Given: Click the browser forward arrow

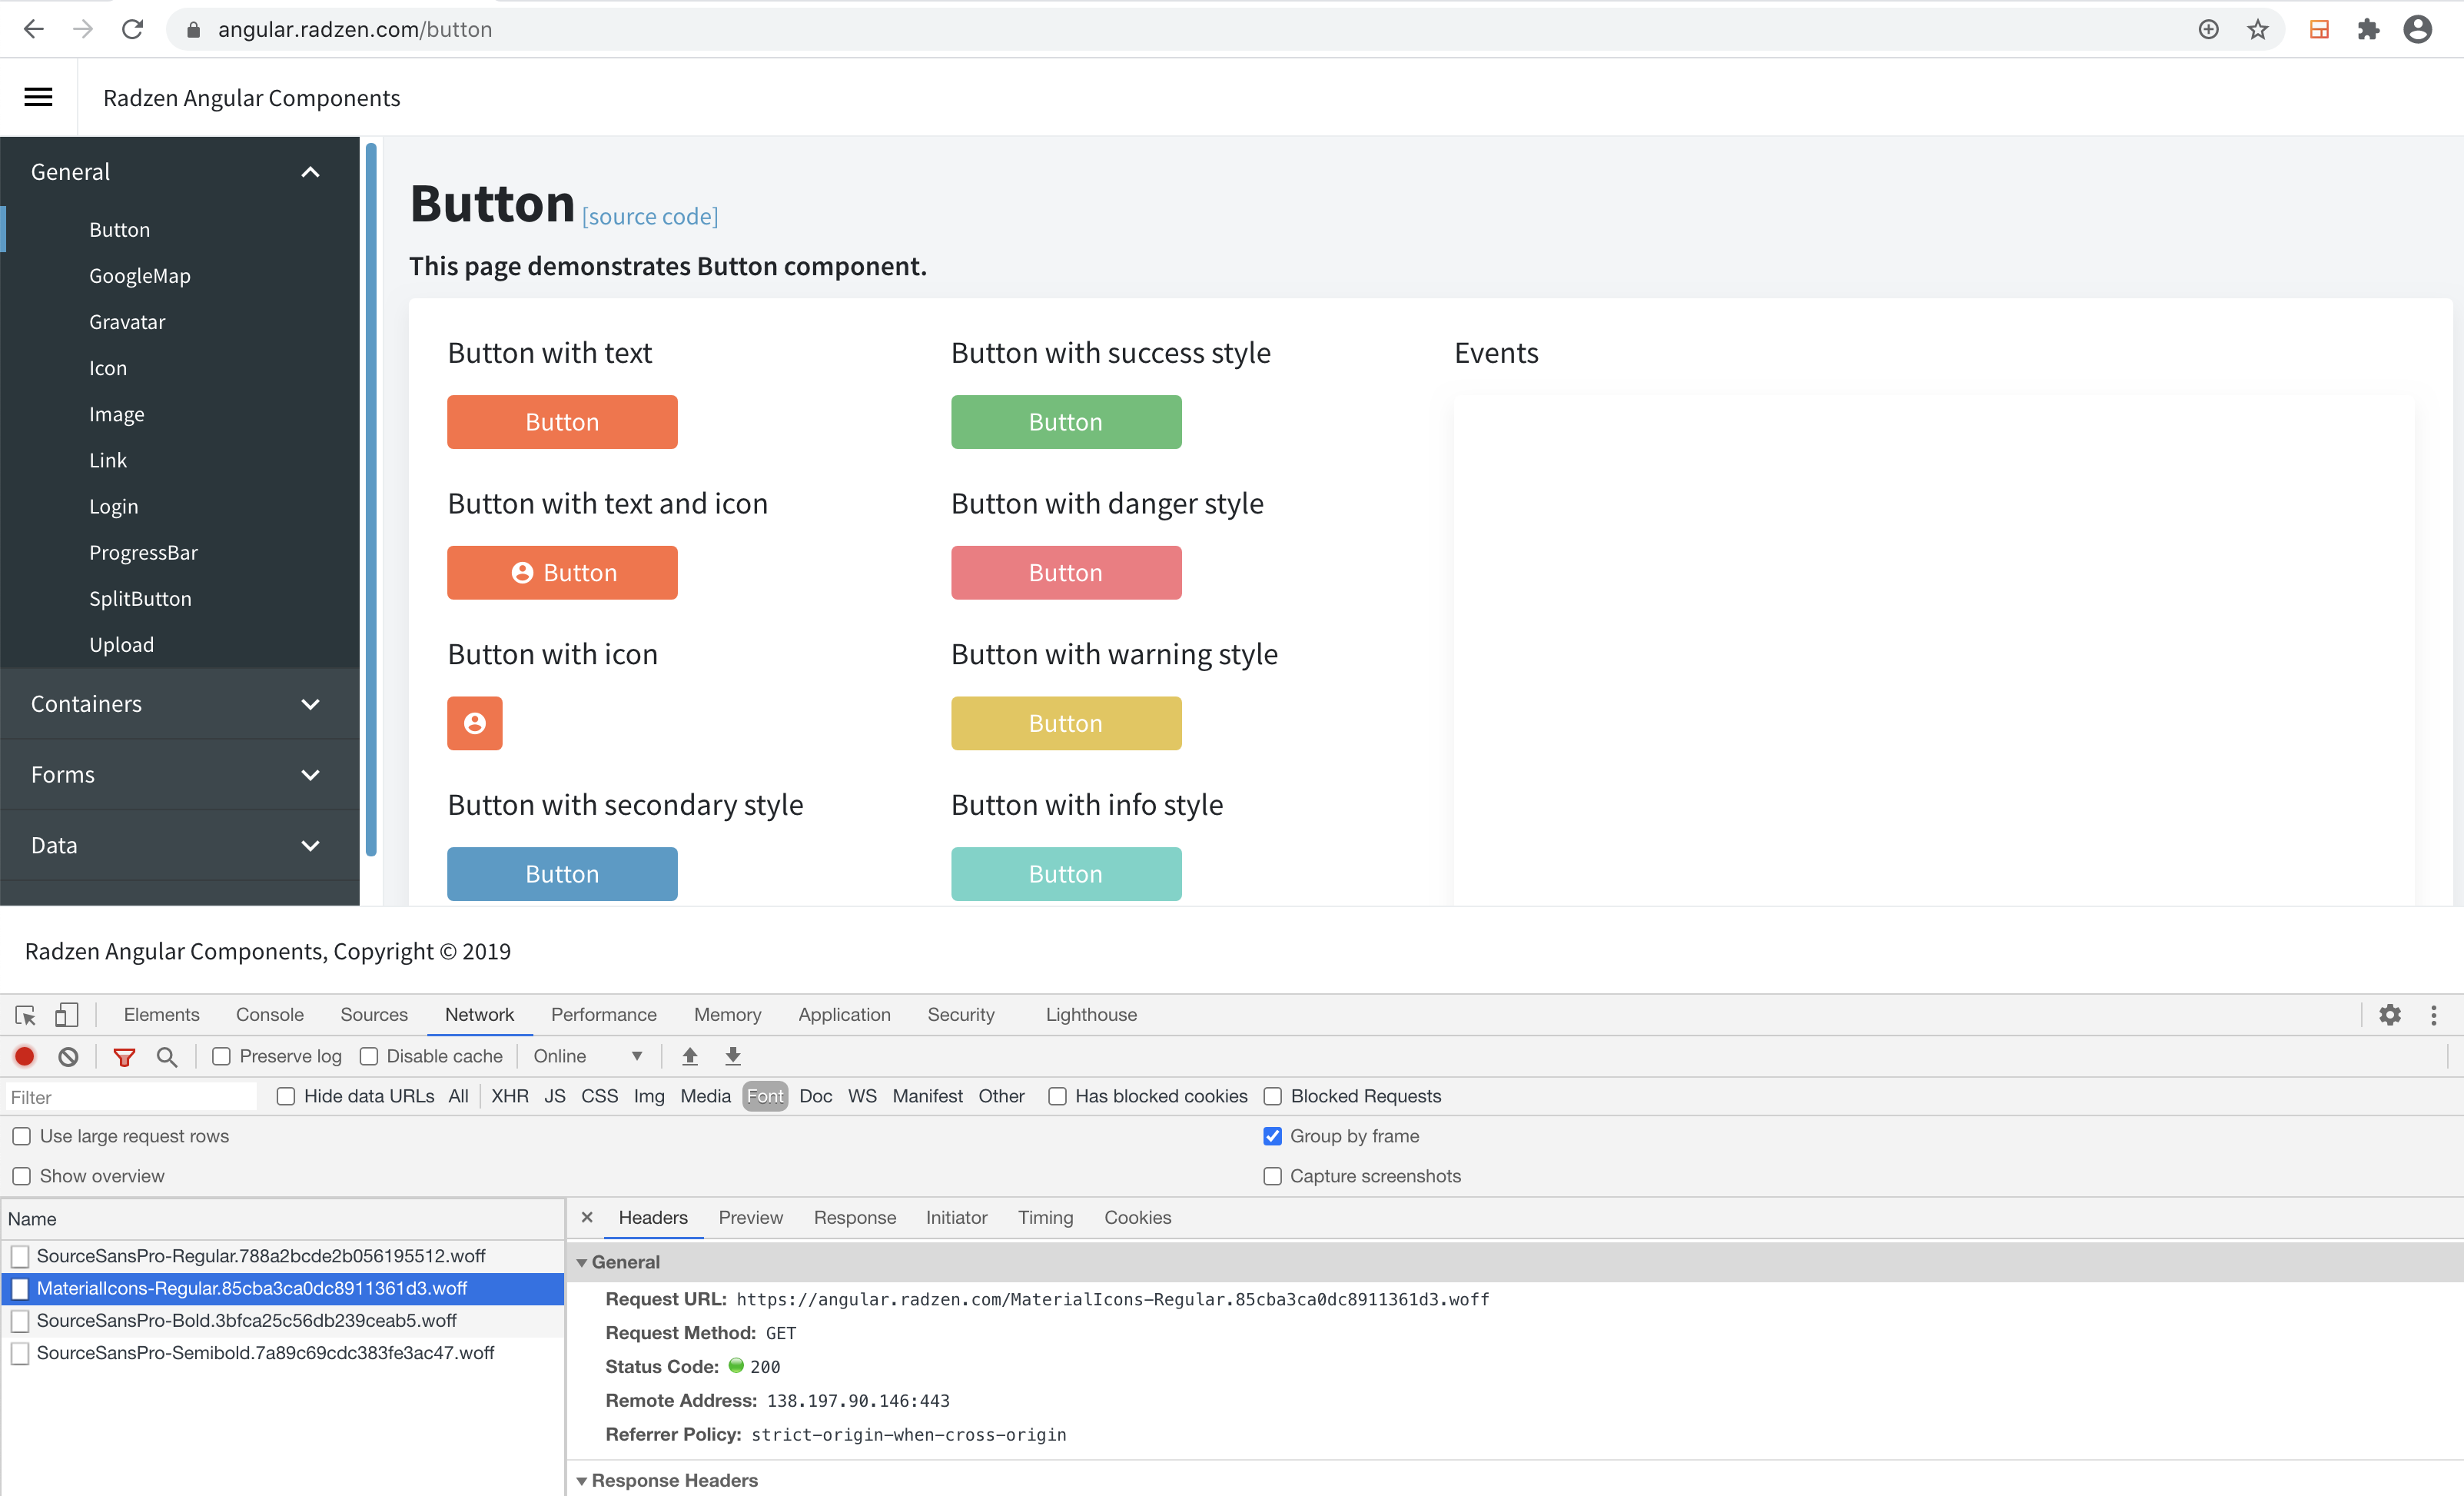Looking at the screenshot, I should (83, 29).
